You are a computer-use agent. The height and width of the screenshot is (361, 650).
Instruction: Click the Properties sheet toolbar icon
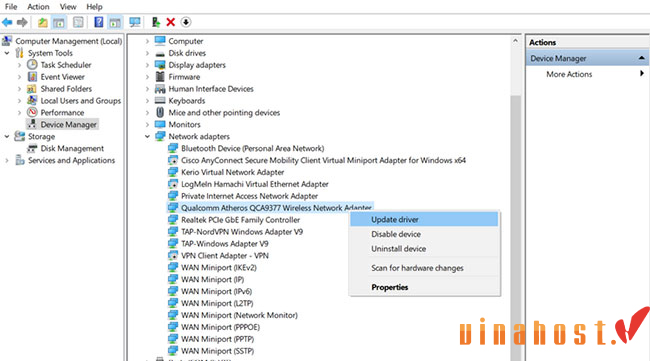pos(78,22)
